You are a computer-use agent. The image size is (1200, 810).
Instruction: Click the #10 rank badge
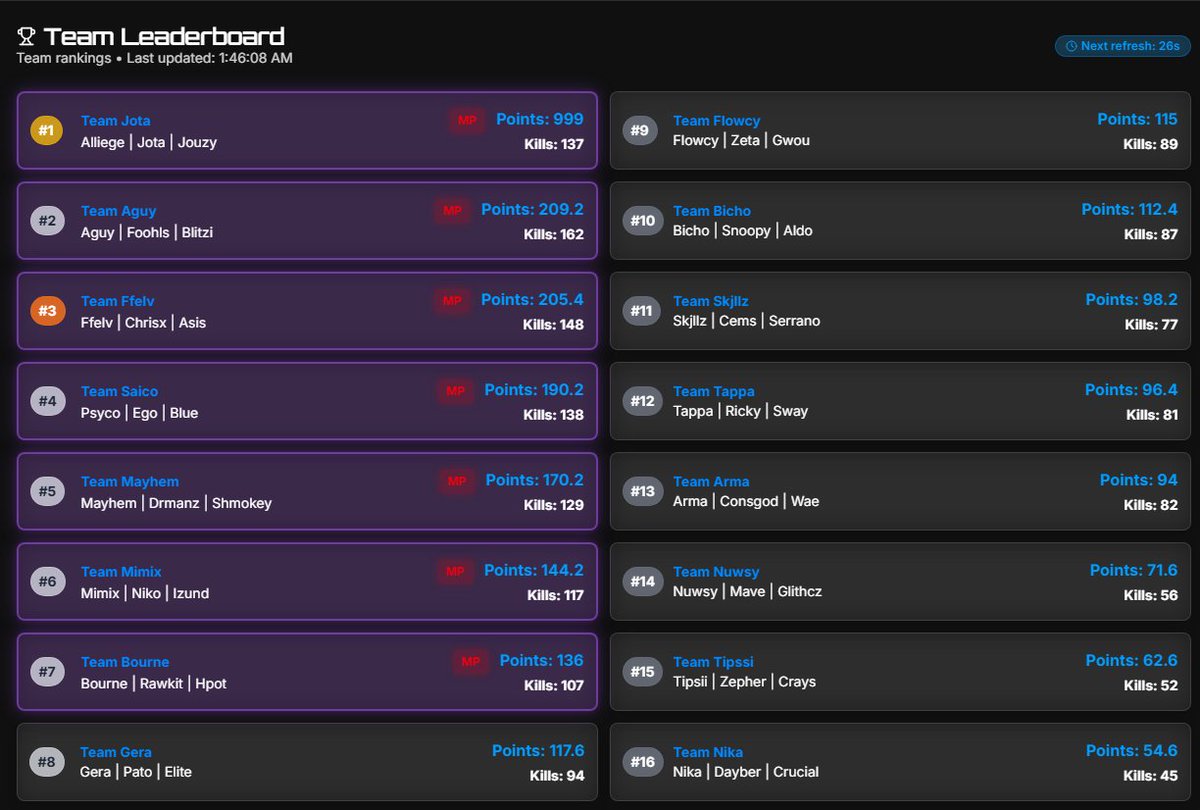pos(642,221)
